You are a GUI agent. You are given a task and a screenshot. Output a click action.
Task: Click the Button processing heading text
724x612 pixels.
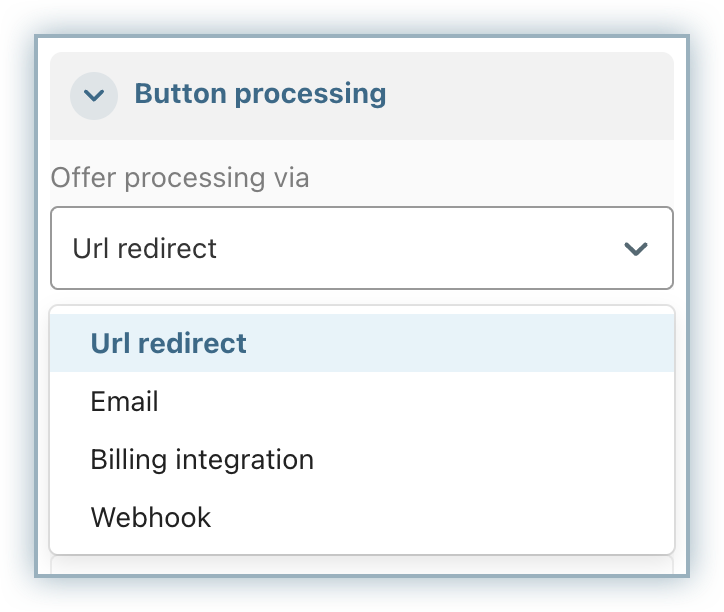click(260, 94)
